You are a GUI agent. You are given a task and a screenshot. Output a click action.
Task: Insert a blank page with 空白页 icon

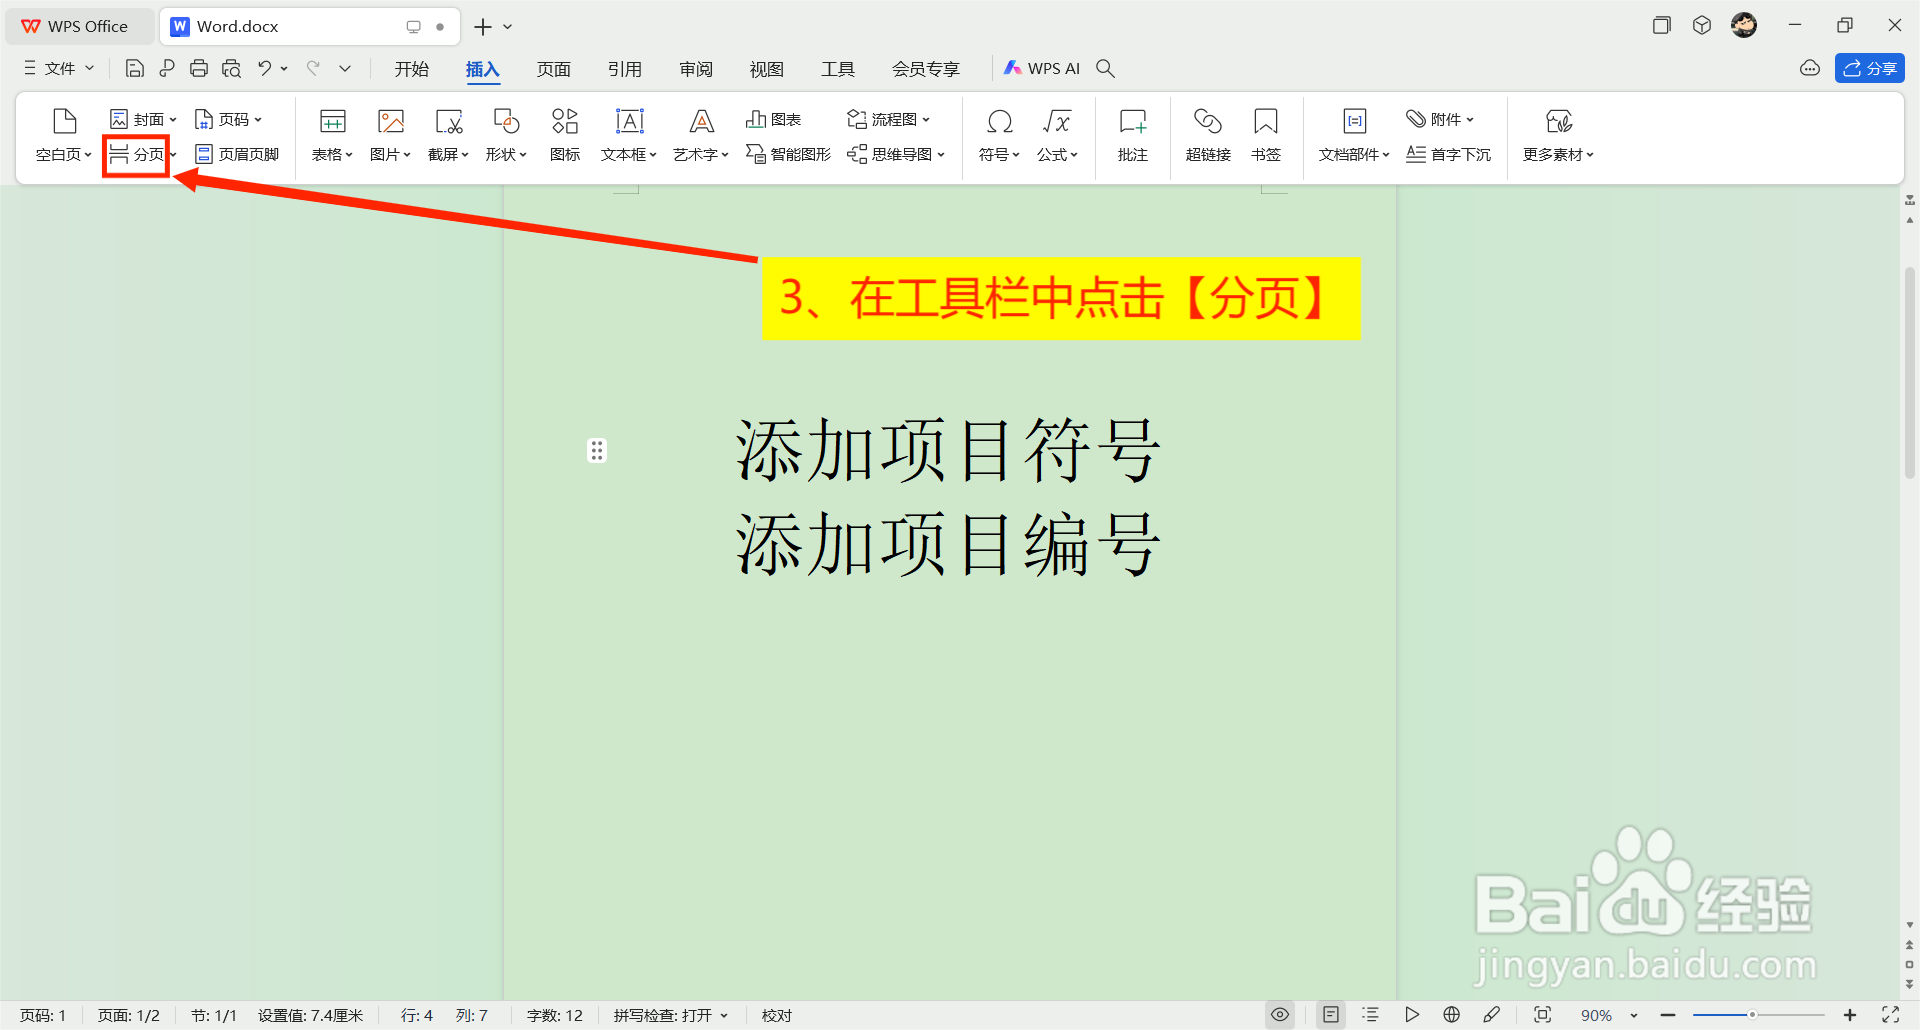coord(64,122)
